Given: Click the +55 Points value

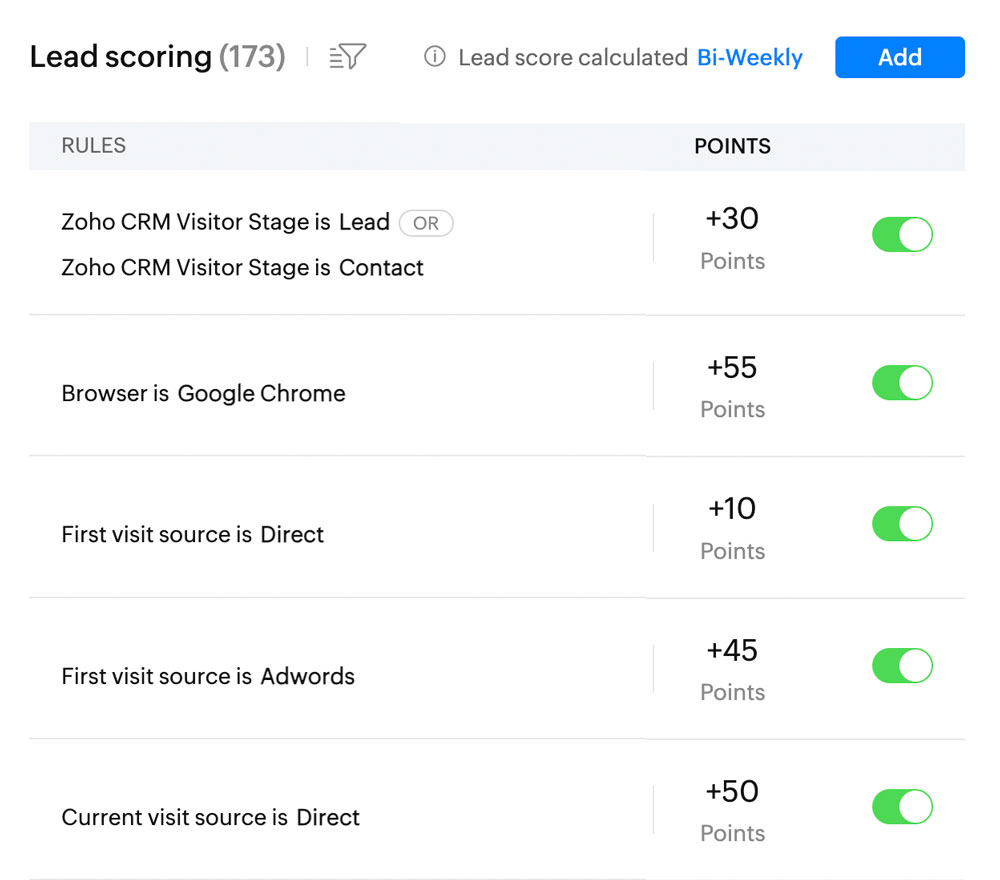Looking at the screenshot, I should [x=732, y=387].
